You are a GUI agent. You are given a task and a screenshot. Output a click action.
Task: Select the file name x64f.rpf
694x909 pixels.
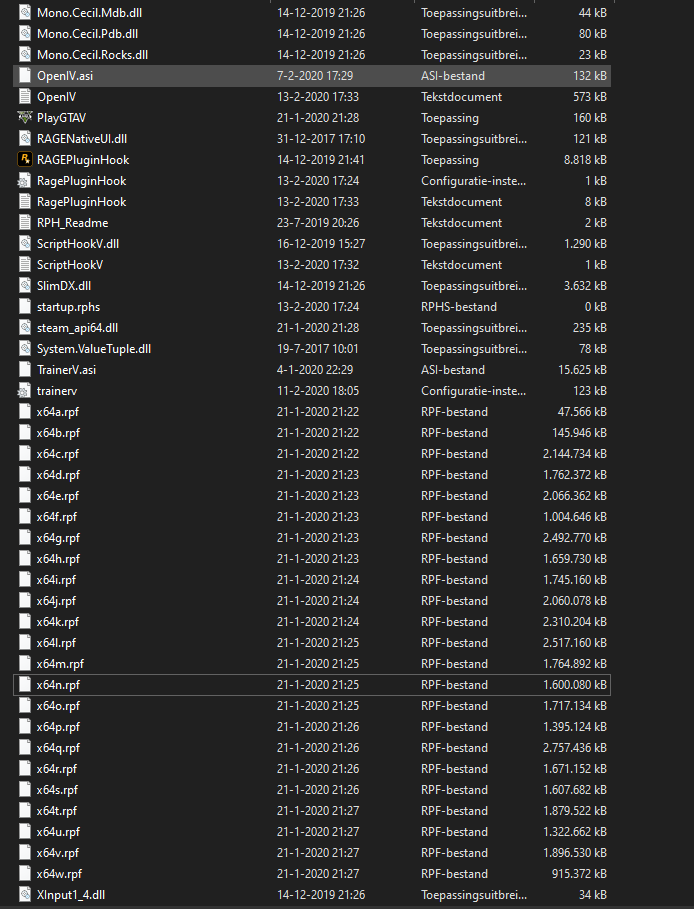click(57, 517)
